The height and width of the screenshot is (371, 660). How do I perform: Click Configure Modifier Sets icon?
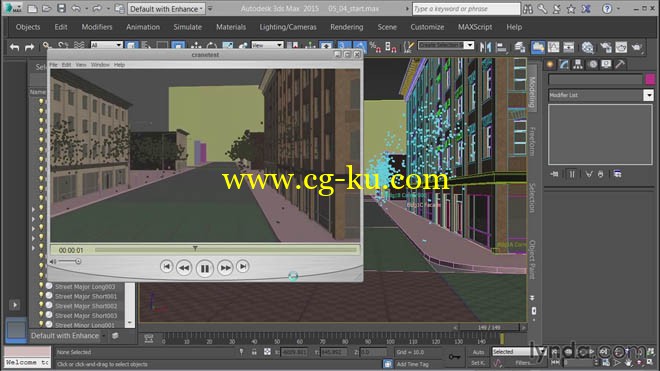[617, 174]
